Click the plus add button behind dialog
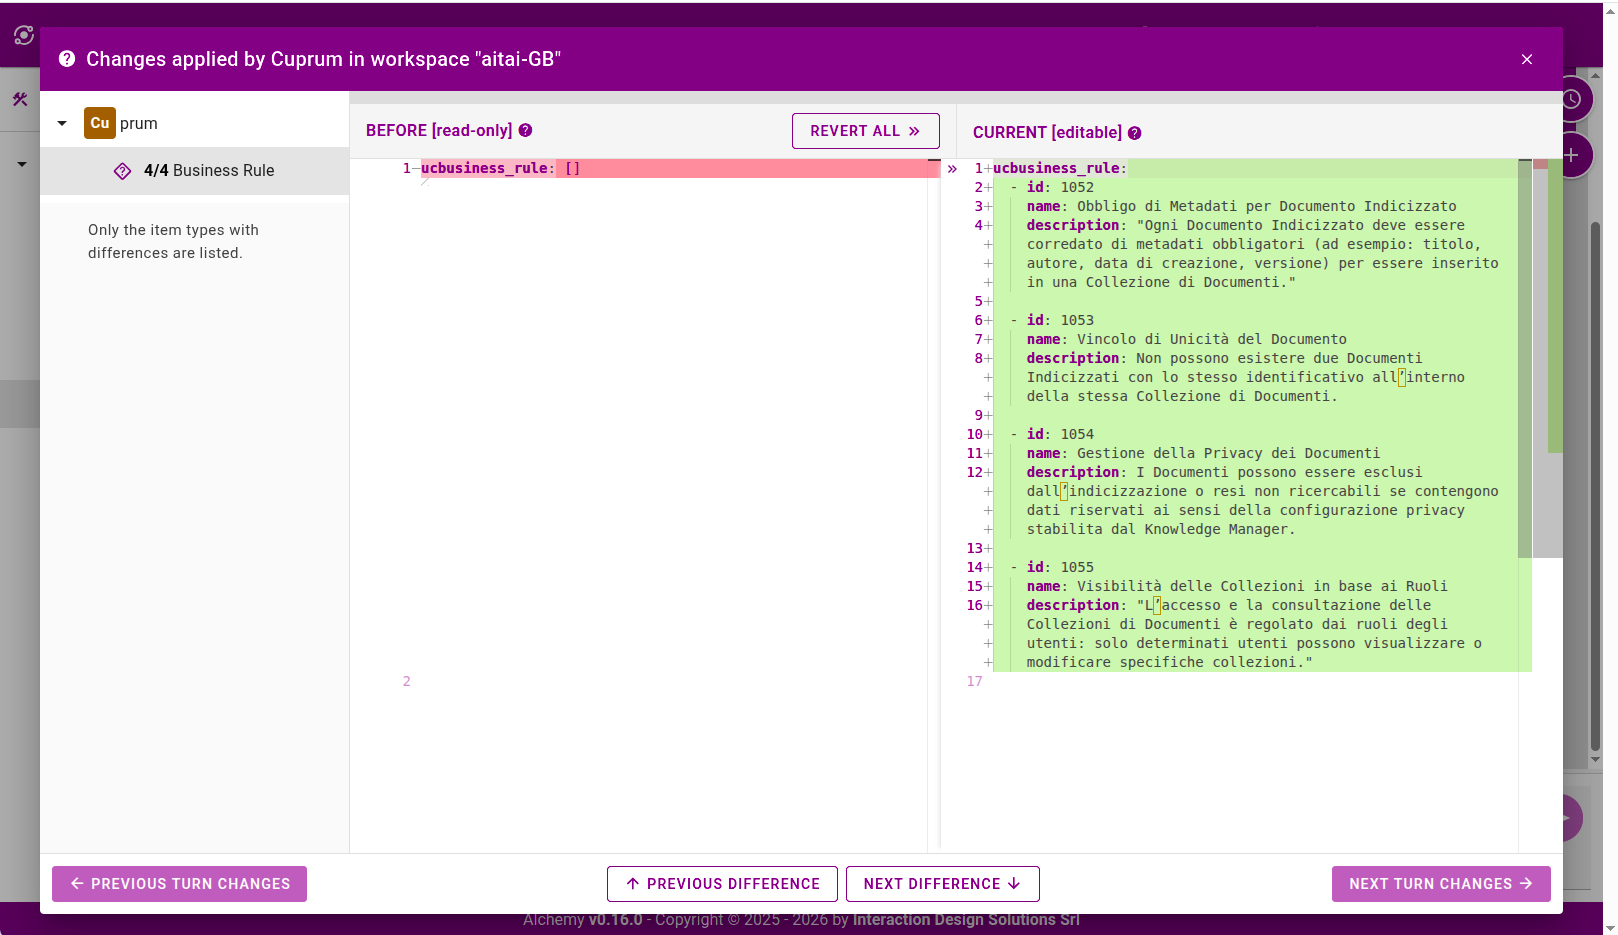The image size is (1618, 935). click(1573, 155)
